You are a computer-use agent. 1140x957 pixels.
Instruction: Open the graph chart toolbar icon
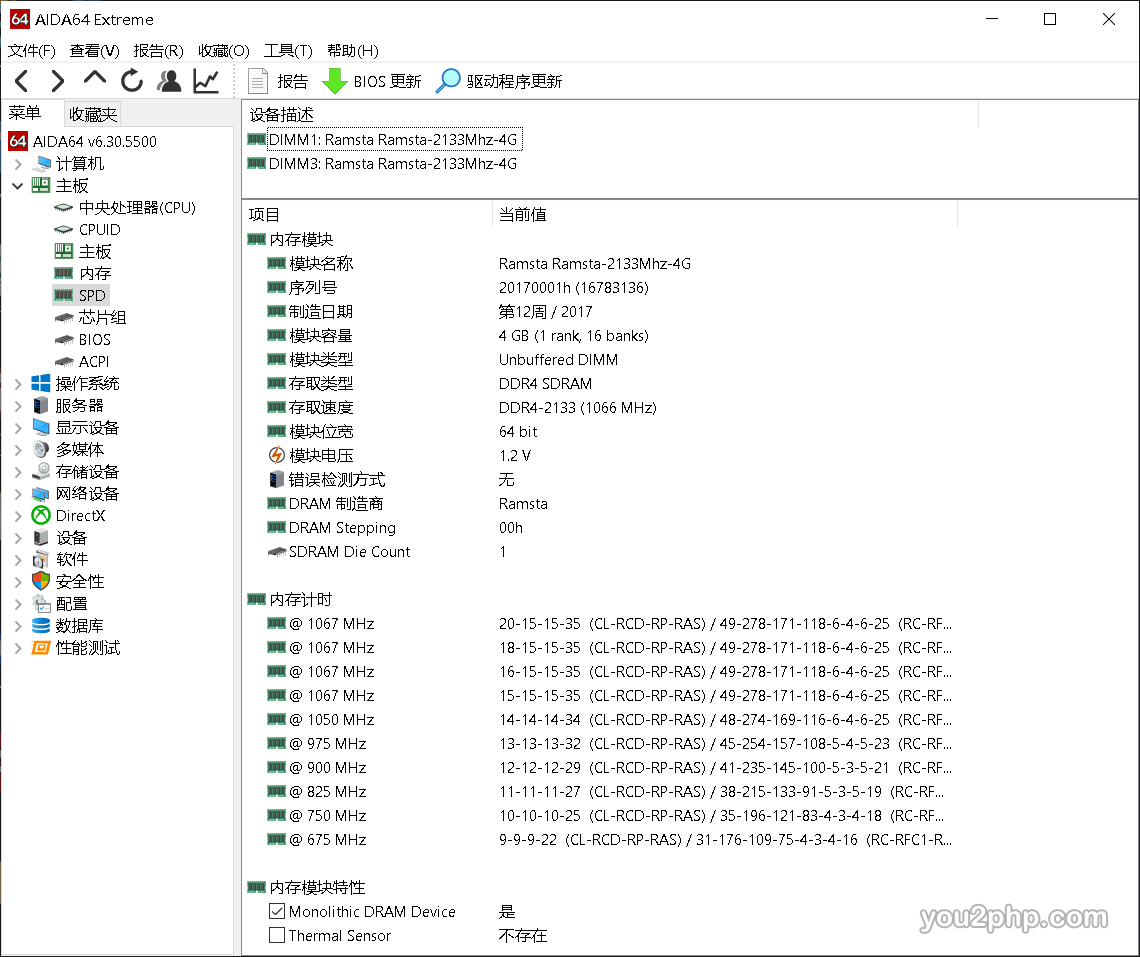click(206, 81)
